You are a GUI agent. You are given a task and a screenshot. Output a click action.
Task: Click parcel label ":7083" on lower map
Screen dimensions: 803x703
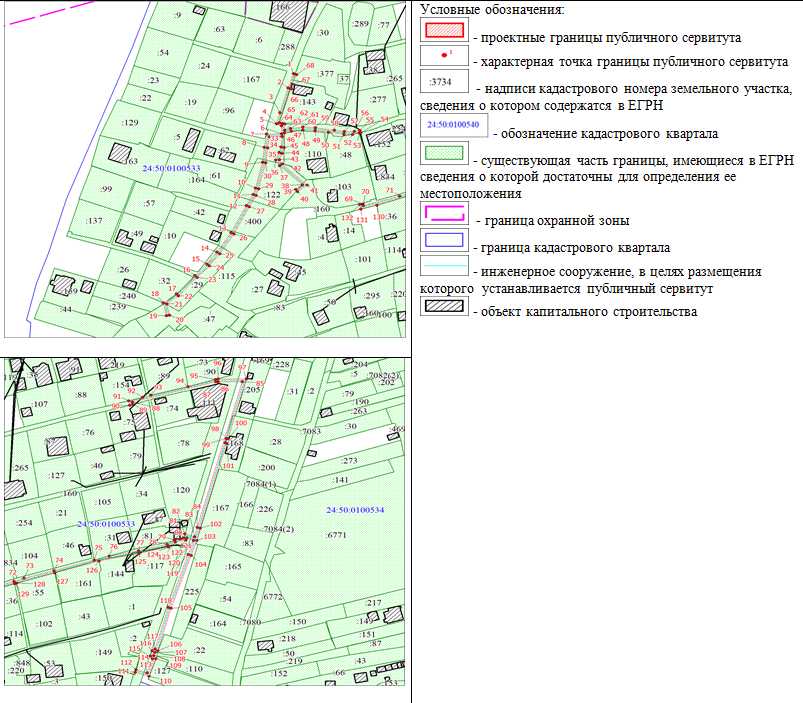pos(309,431)
